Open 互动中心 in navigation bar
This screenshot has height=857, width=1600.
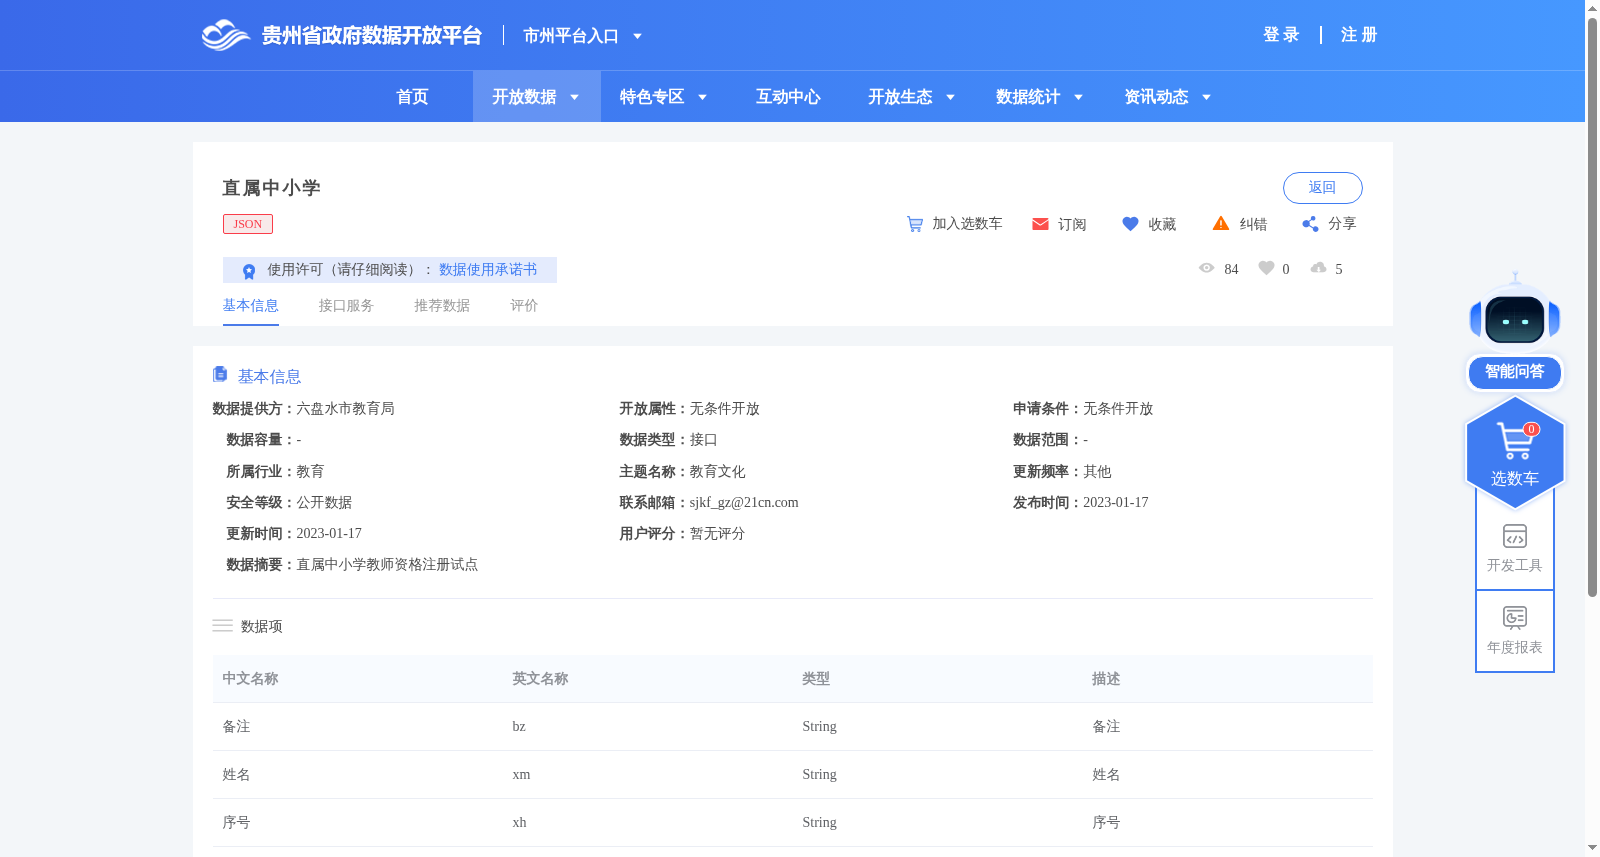click(x=788, y=97)
